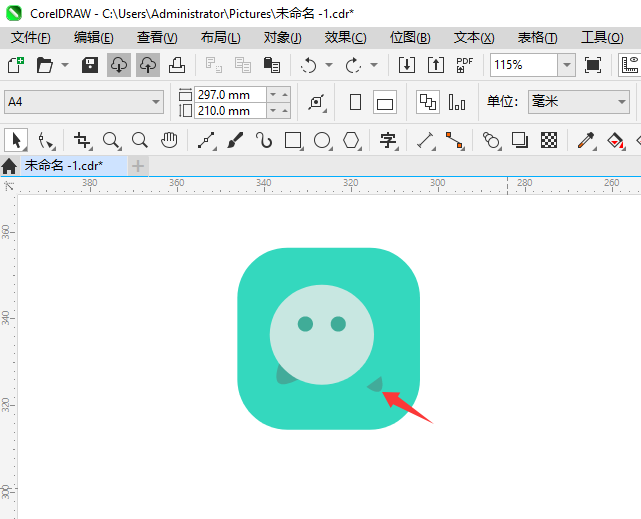
Task: Expand the open-file arrow dropdown
Action: (x=65, y=65)
